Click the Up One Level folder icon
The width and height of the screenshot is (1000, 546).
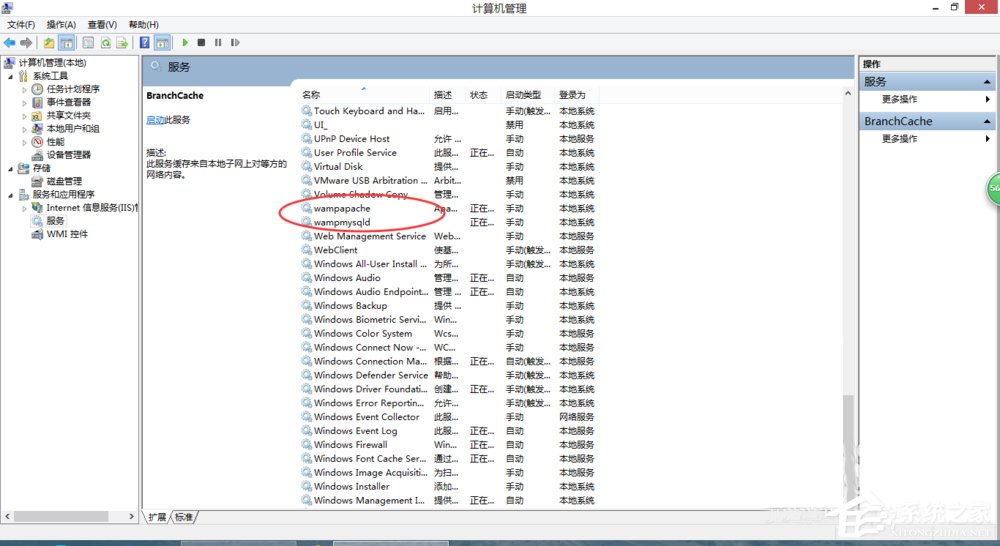(x=49, y=43)
